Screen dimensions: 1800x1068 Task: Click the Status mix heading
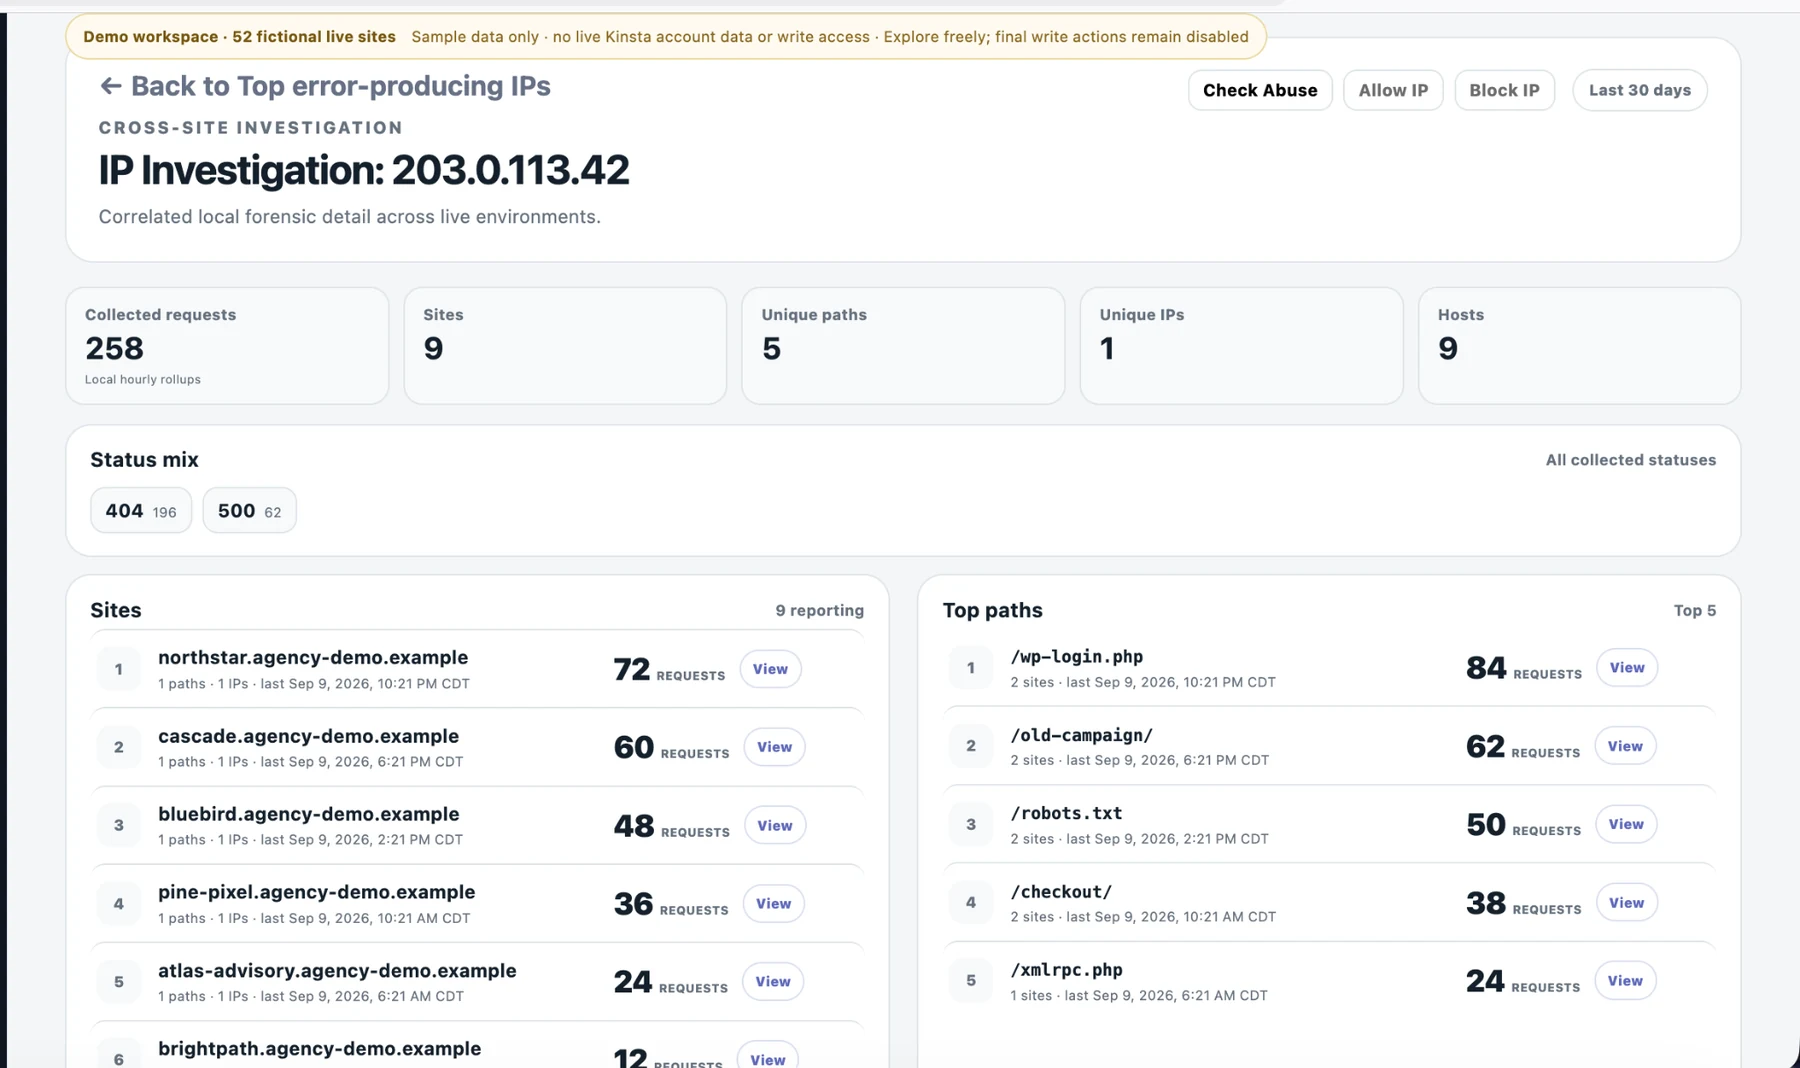point(144,460)
